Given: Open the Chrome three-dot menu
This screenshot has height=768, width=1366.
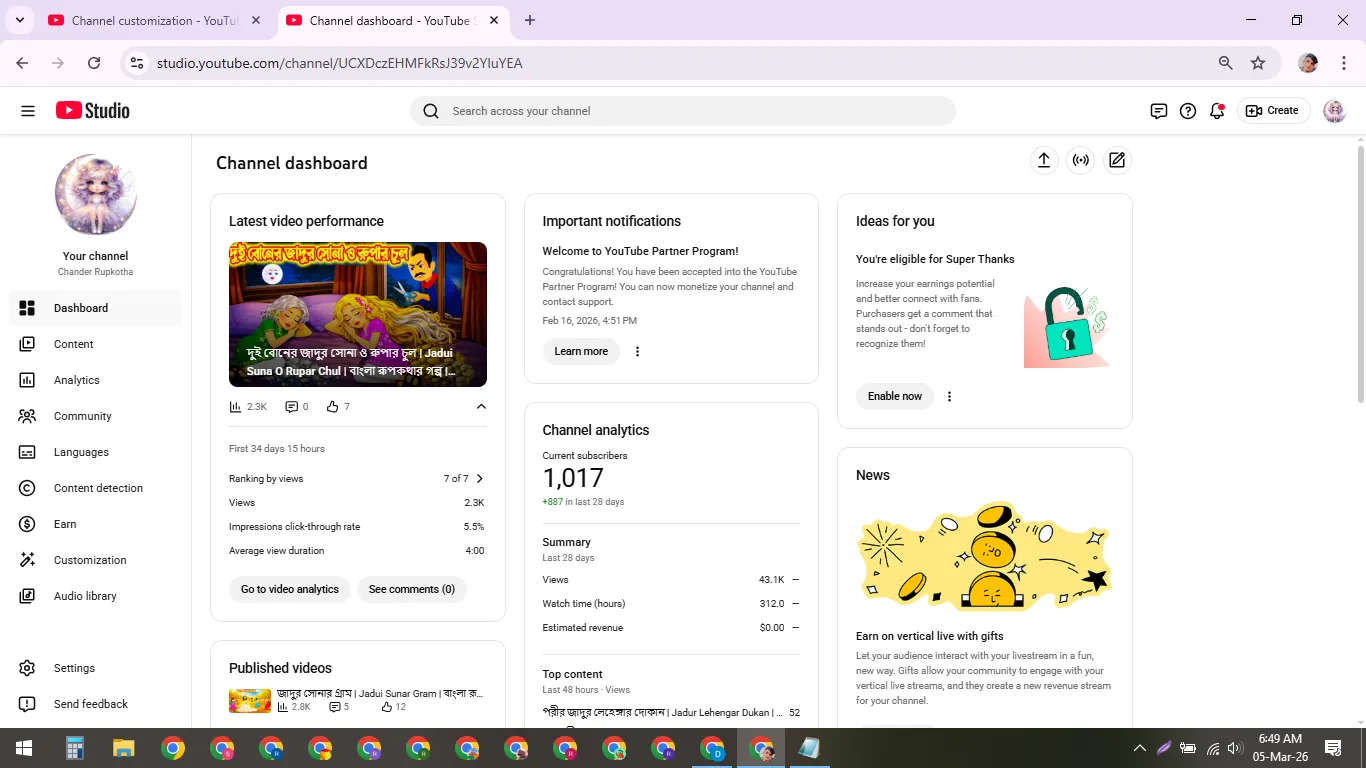Looking at the screenshot, I should pyautogui.click(x=1344, y=63).
